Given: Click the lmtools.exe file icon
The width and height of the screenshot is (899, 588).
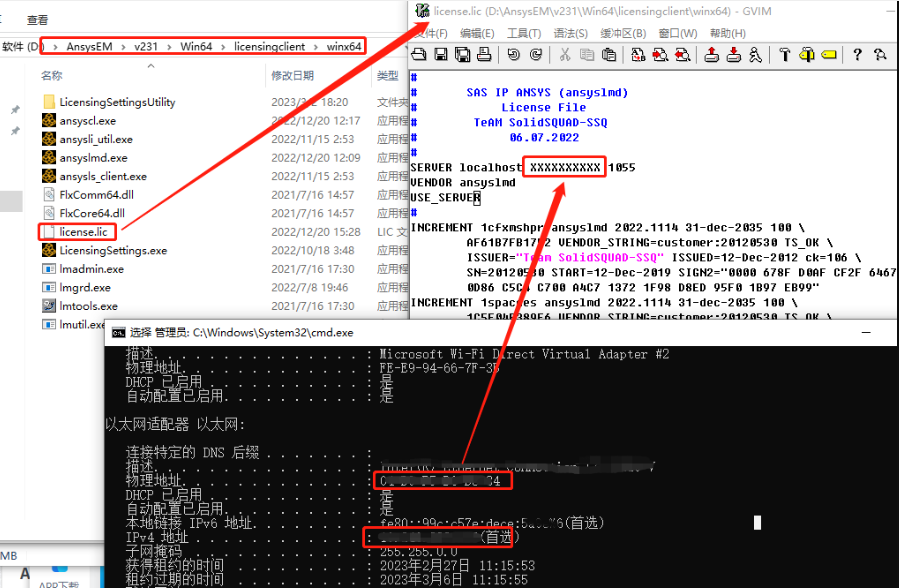Looking at the screenshot, I should tap(49, 306).
